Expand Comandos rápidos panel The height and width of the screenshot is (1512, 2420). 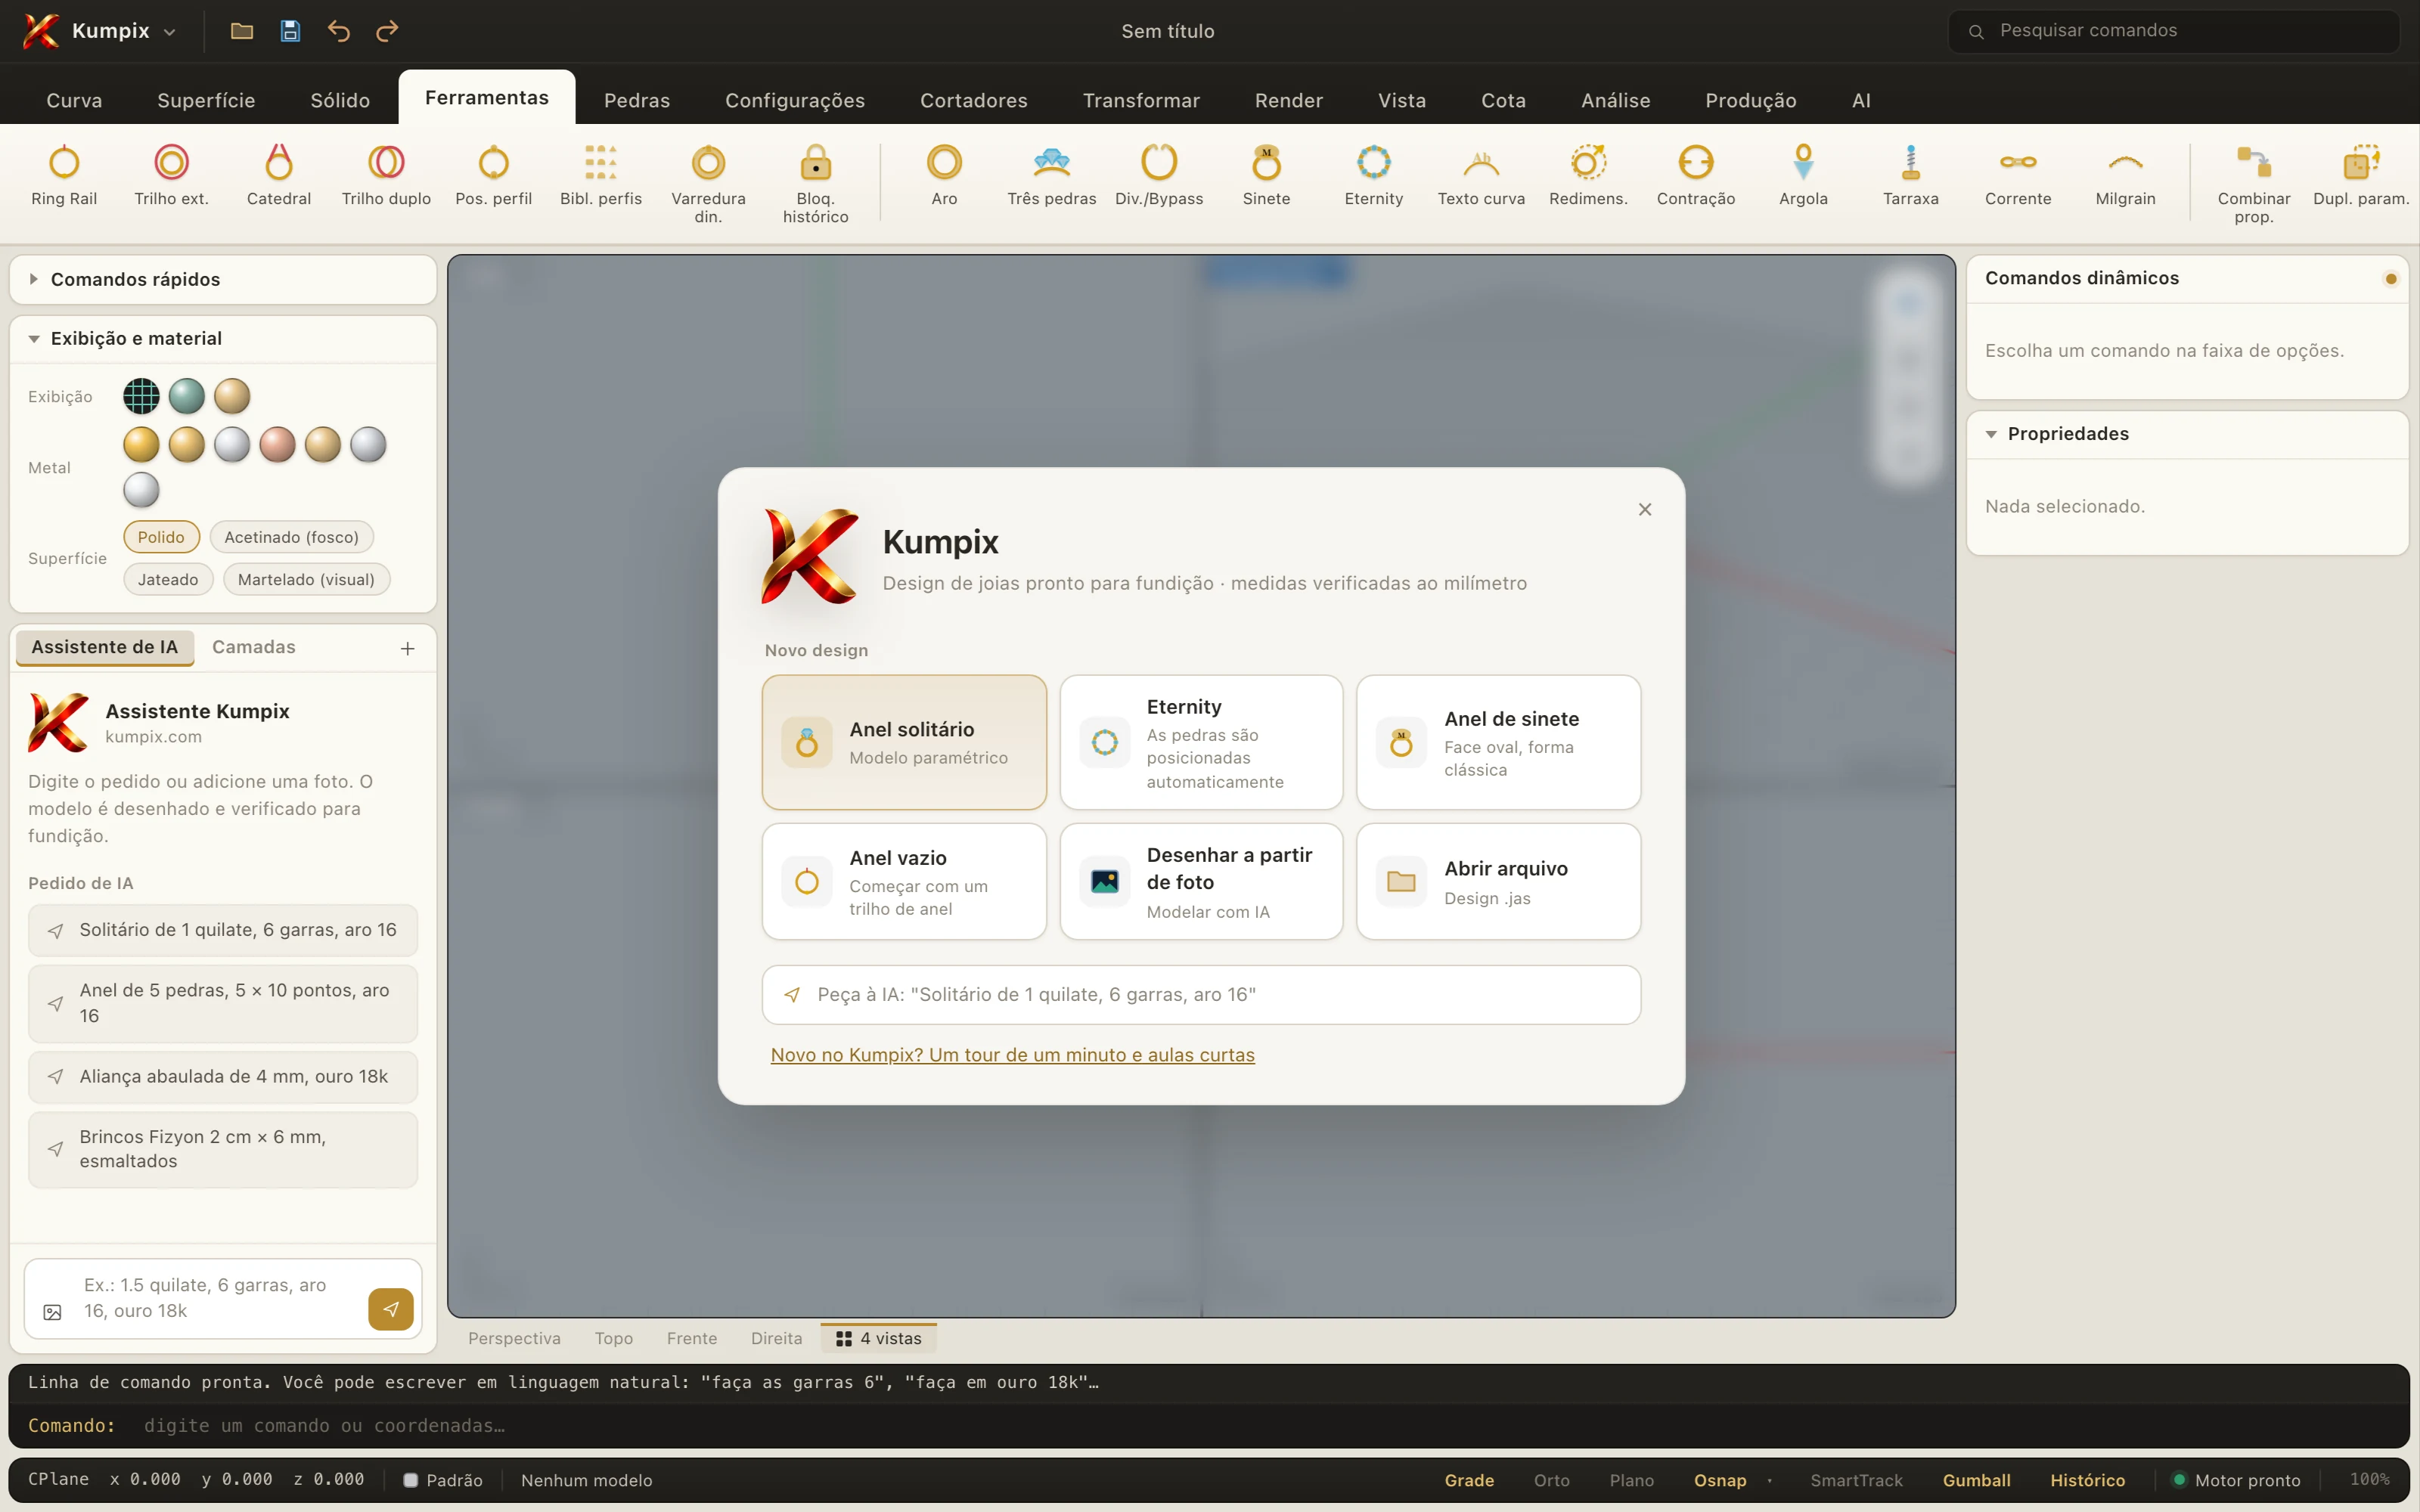(223, 279)
